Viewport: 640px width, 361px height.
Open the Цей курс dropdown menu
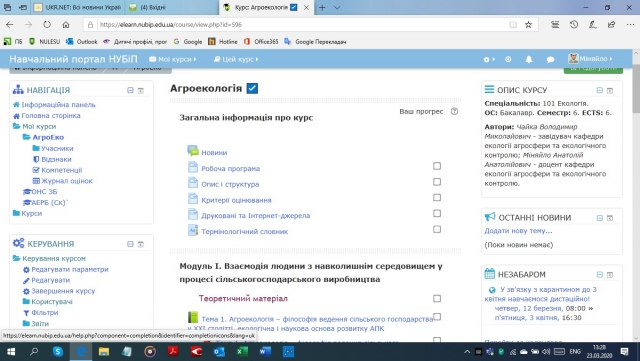(x=236, y=59)
